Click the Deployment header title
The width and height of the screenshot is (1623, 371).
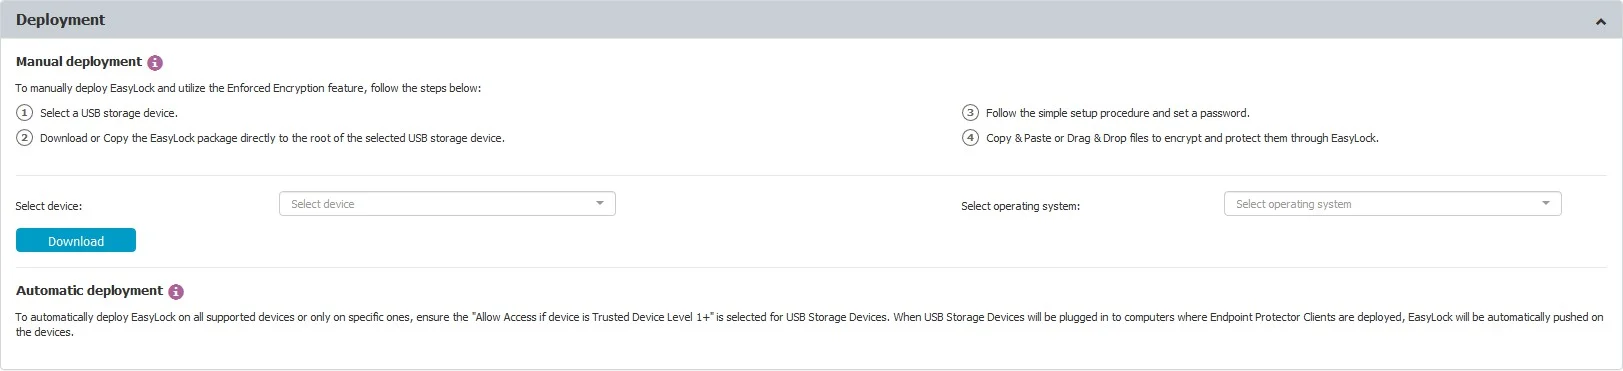coord(60,20)
